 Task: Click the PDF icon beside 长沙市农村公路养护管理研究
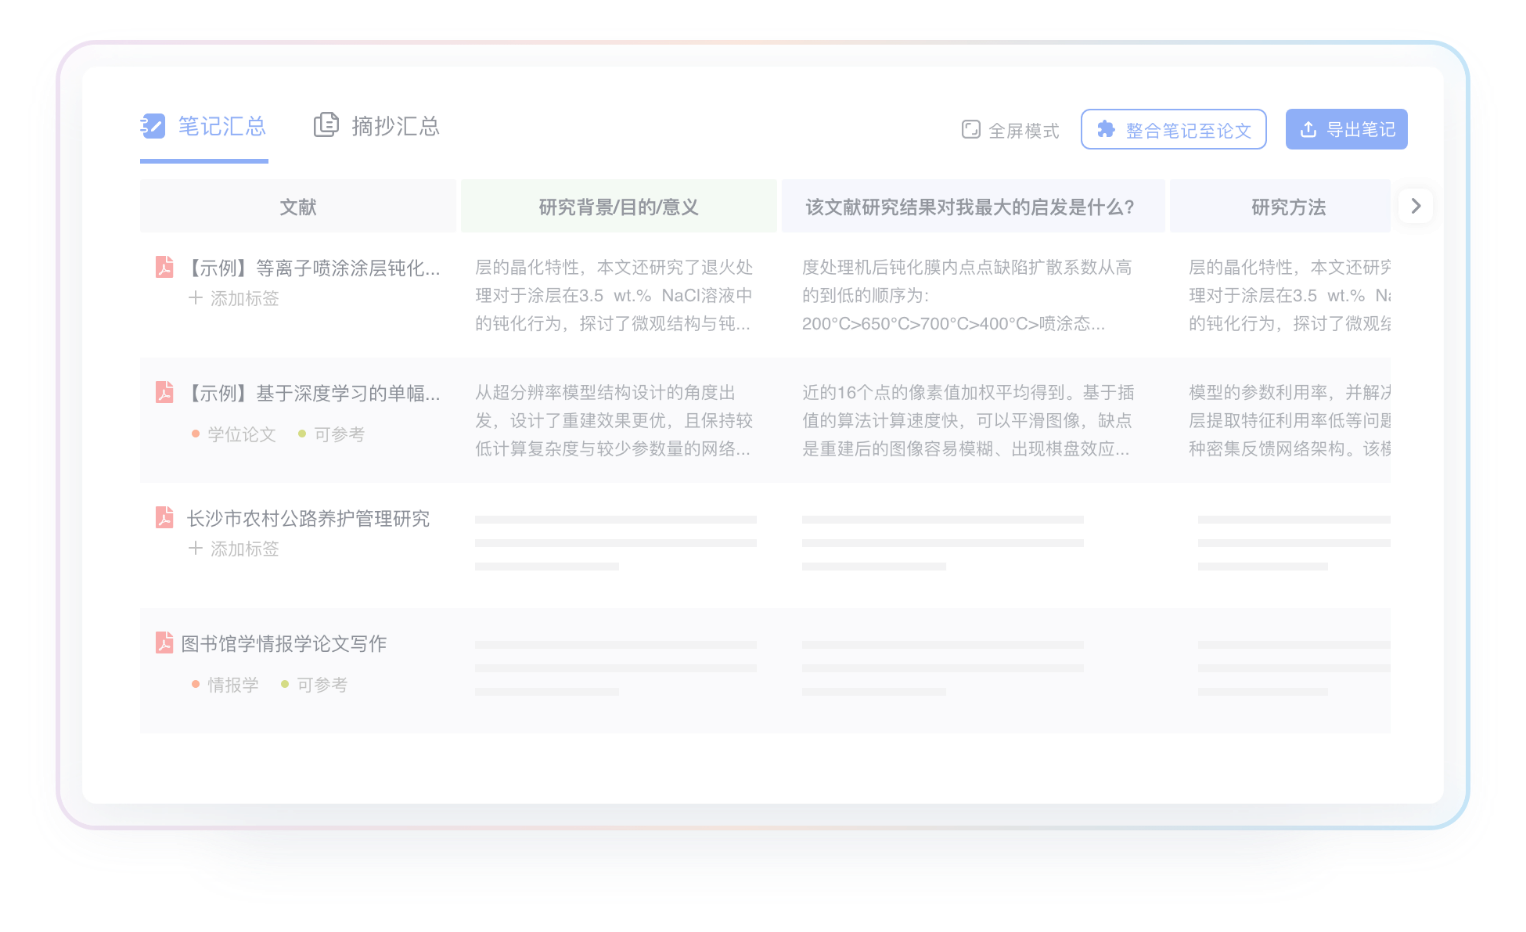point(164,517)
